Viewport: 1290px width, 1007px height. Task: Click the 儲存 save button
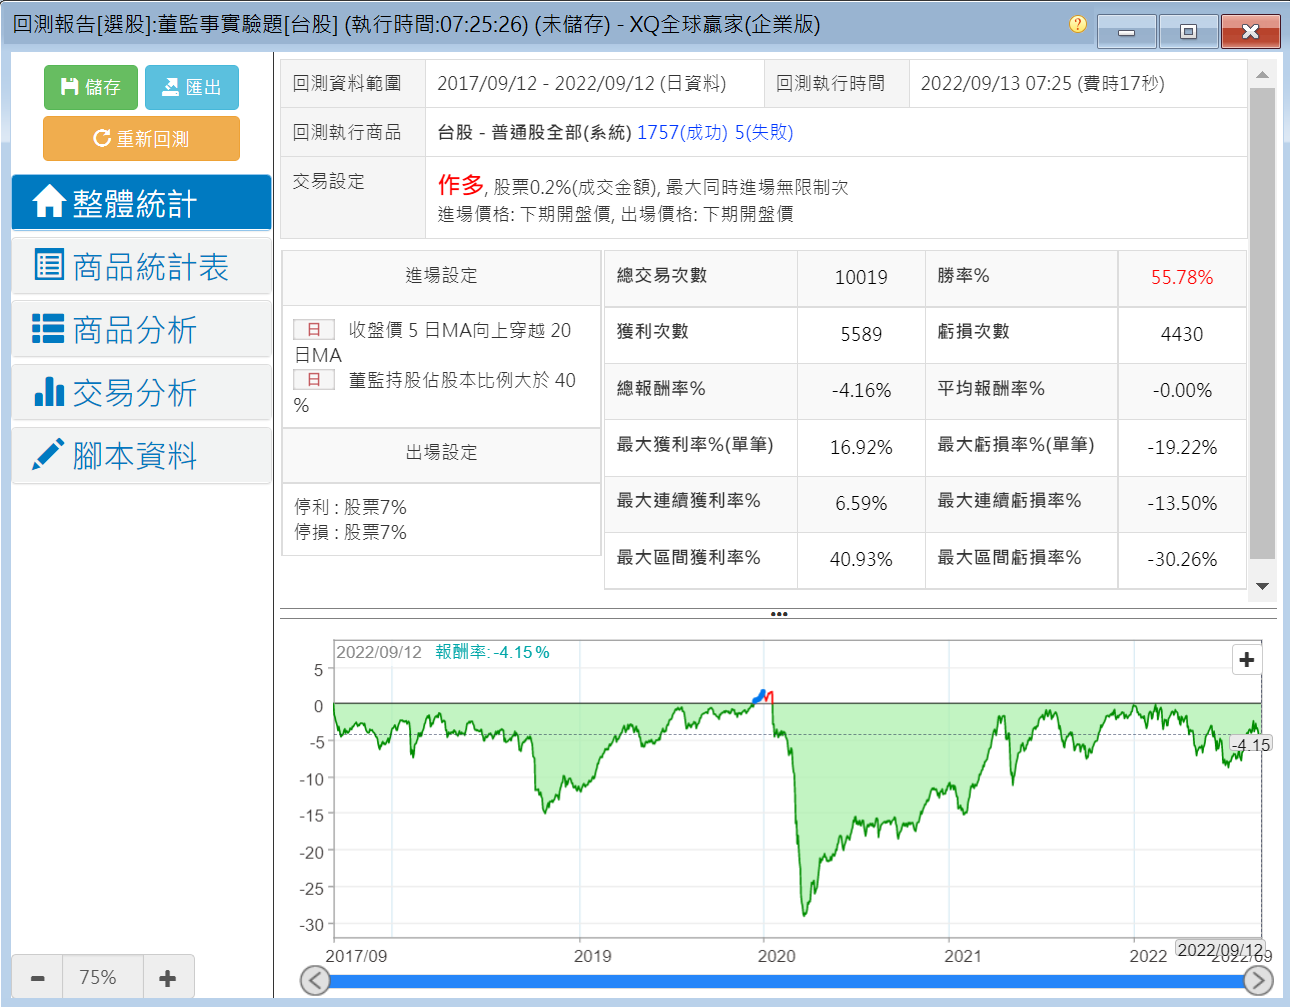(90, 87)
